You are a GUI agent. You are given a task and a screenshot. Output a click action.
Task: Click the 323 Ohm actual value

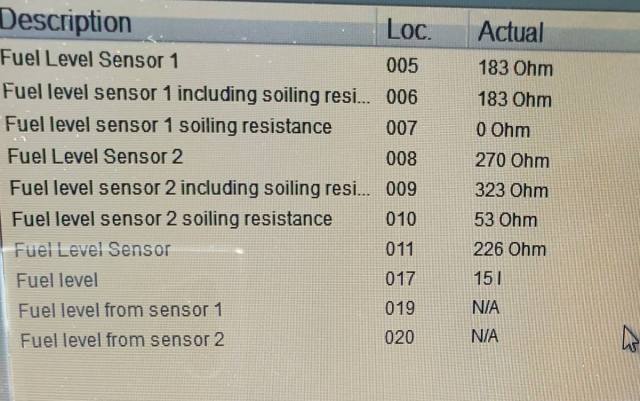513,190
